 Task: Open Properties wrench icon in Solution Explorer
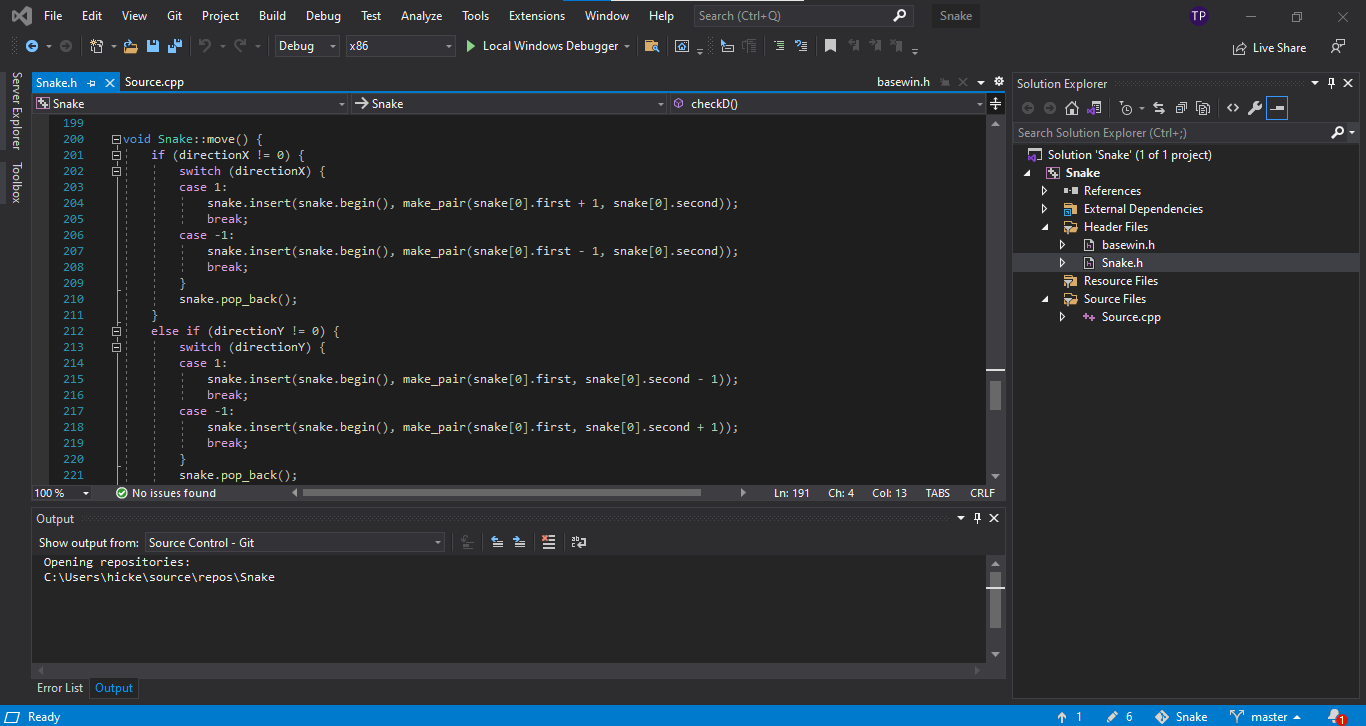click(x=1254, y=108)
